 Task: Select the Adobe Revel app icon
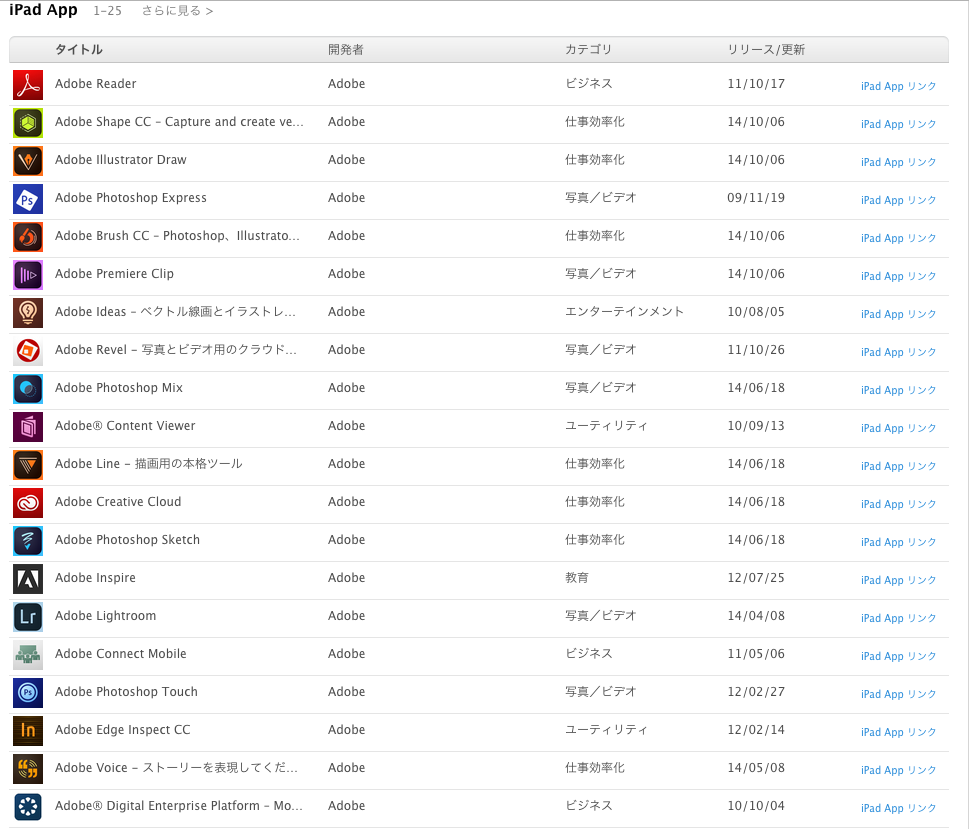coord(28,351)
